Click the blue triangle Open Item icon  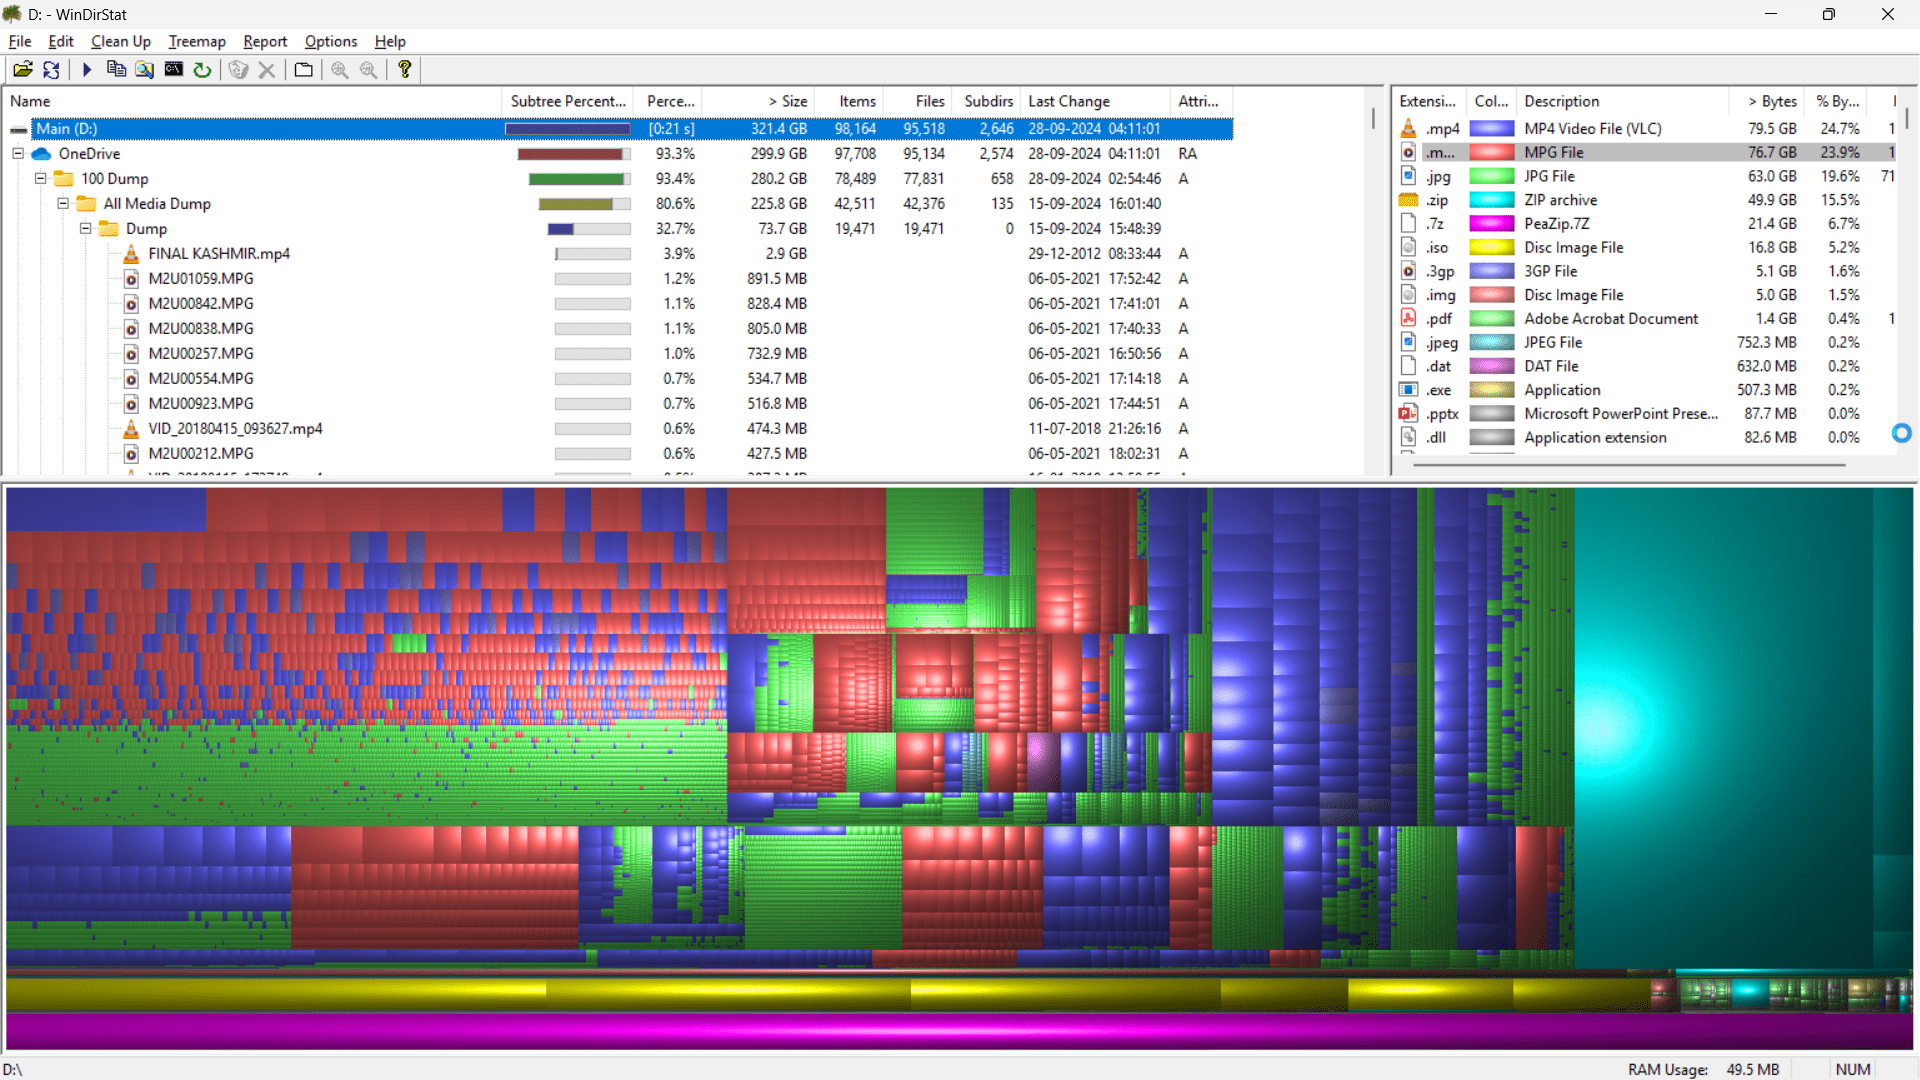pos(87,69)
